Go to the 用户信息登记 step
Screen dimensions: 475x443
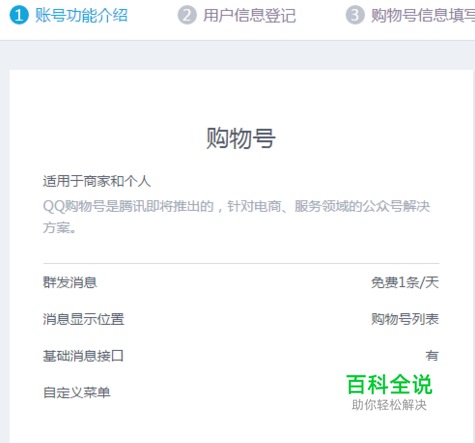click(250, 15)
